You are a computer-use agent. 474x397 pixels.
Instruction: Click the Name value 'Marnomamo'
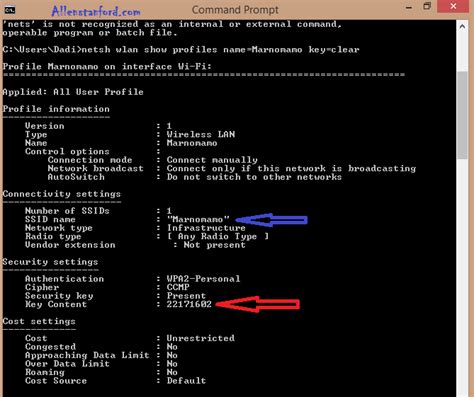(192, 143)
